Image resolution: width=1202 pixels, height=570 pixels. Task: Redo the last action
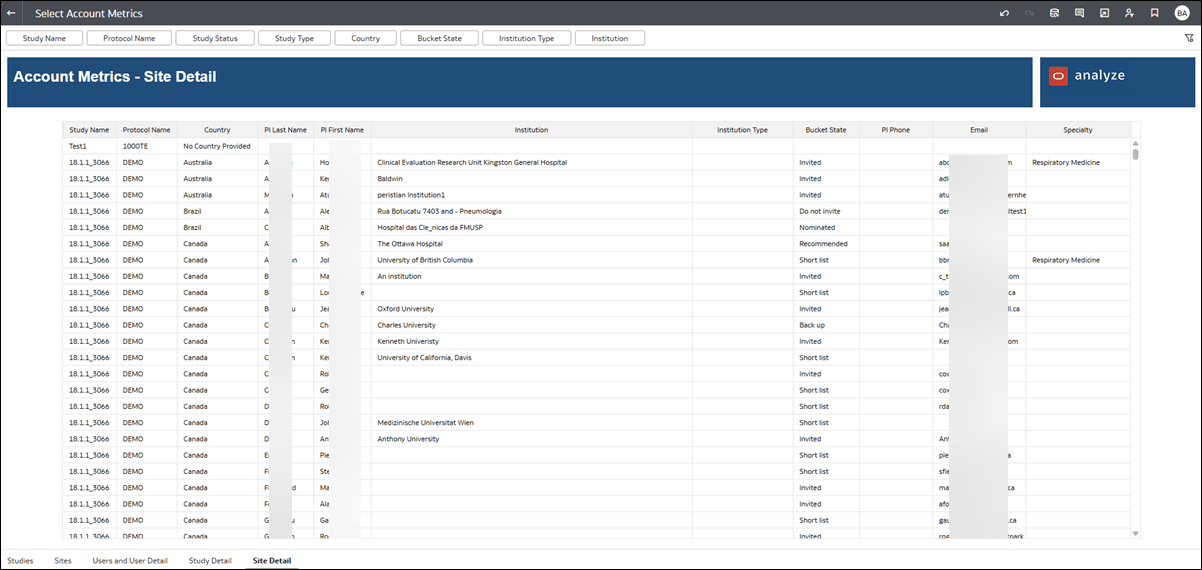1029,13
